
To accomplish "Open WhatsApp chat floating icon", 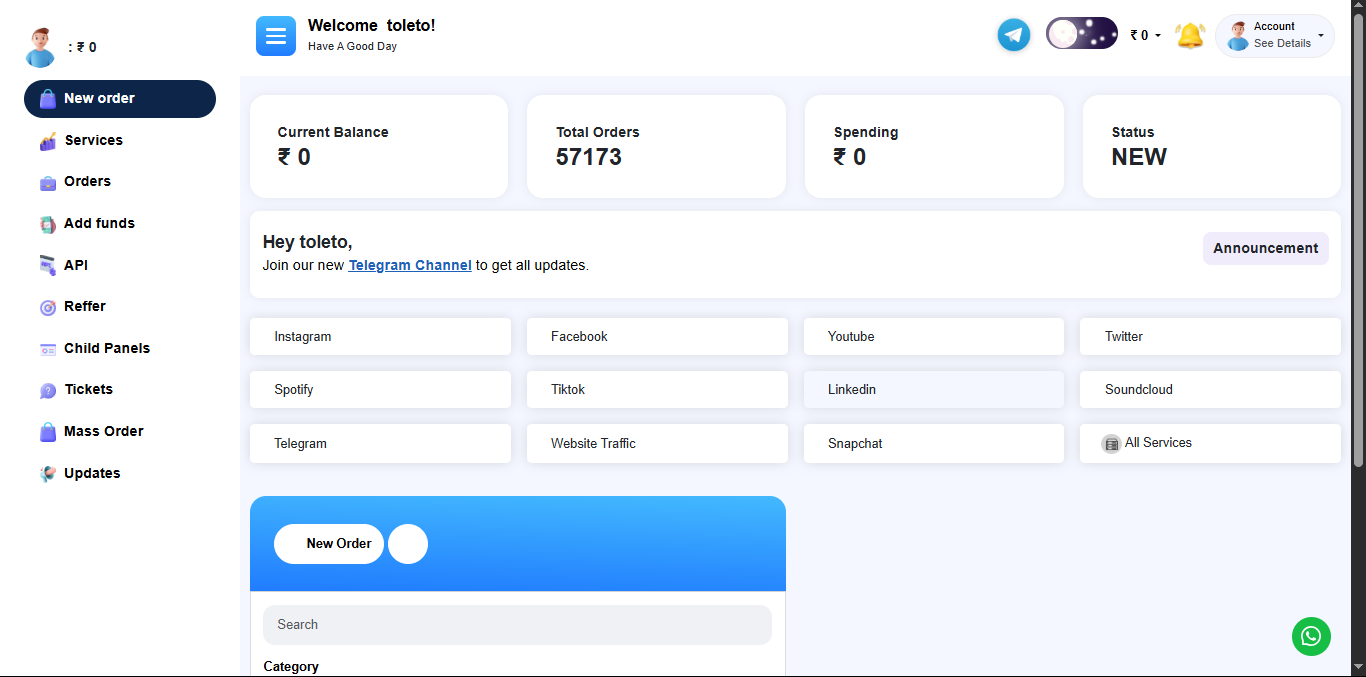I will coord(1311,636).
